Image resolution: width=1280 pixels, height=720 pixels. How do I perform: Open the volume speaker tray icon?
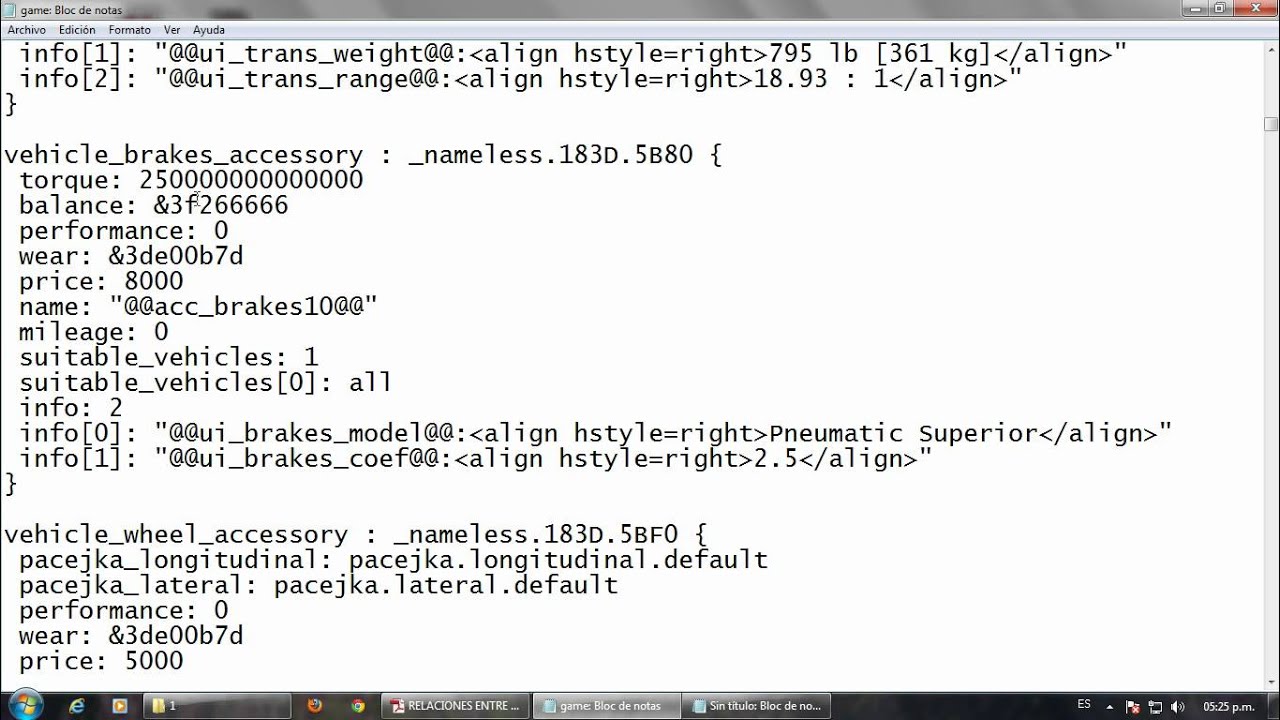pos(1177,706)
